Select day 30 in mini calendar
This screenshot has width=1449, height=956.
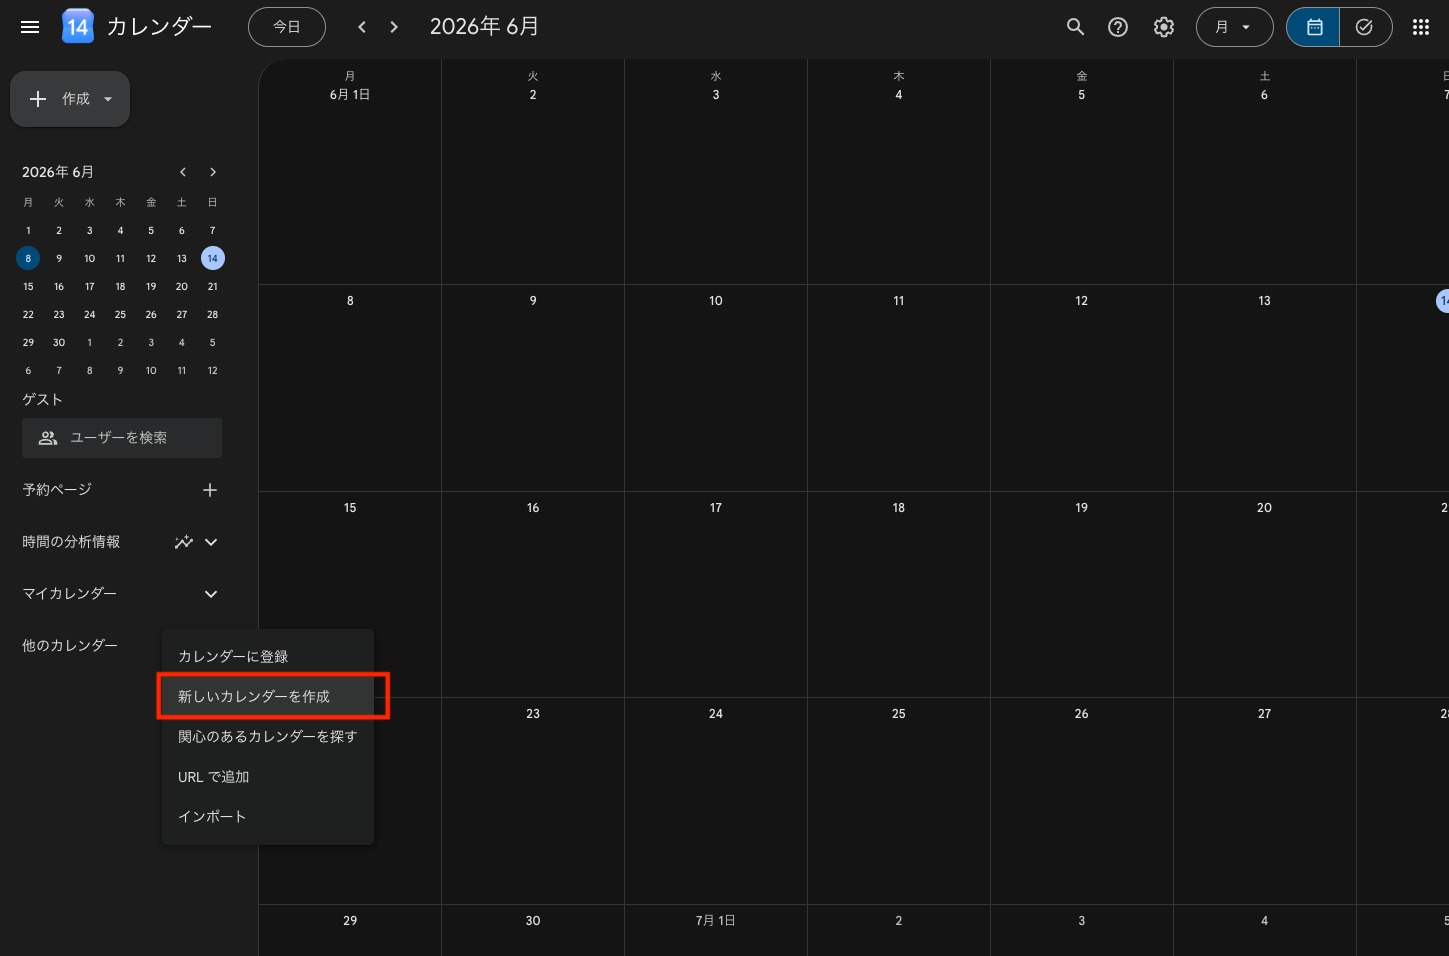[x=59, y=342]
